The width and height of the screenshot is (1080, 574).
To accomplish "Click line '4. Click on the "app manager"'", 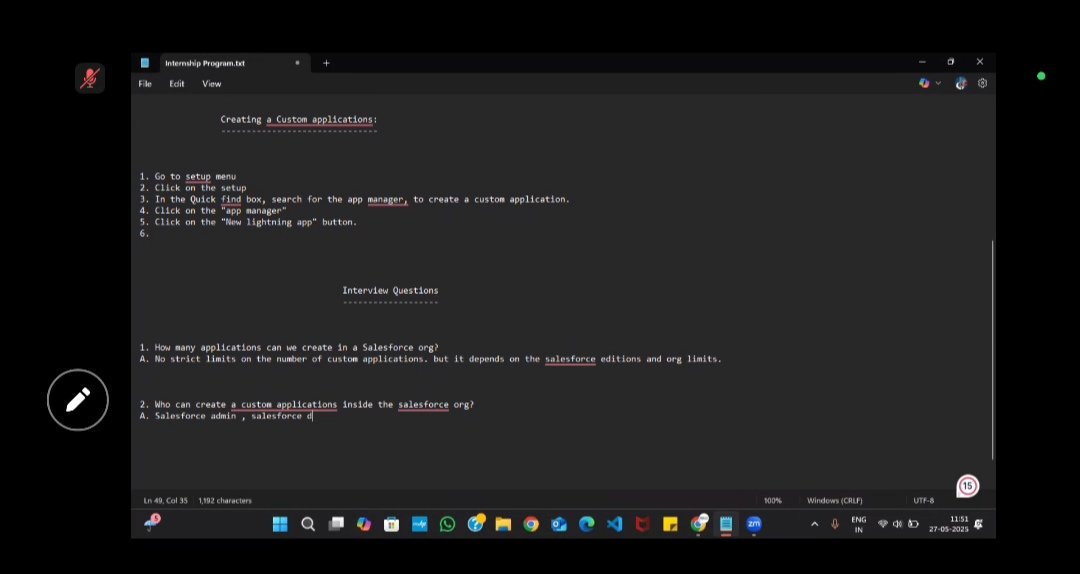I will point(213,210).
